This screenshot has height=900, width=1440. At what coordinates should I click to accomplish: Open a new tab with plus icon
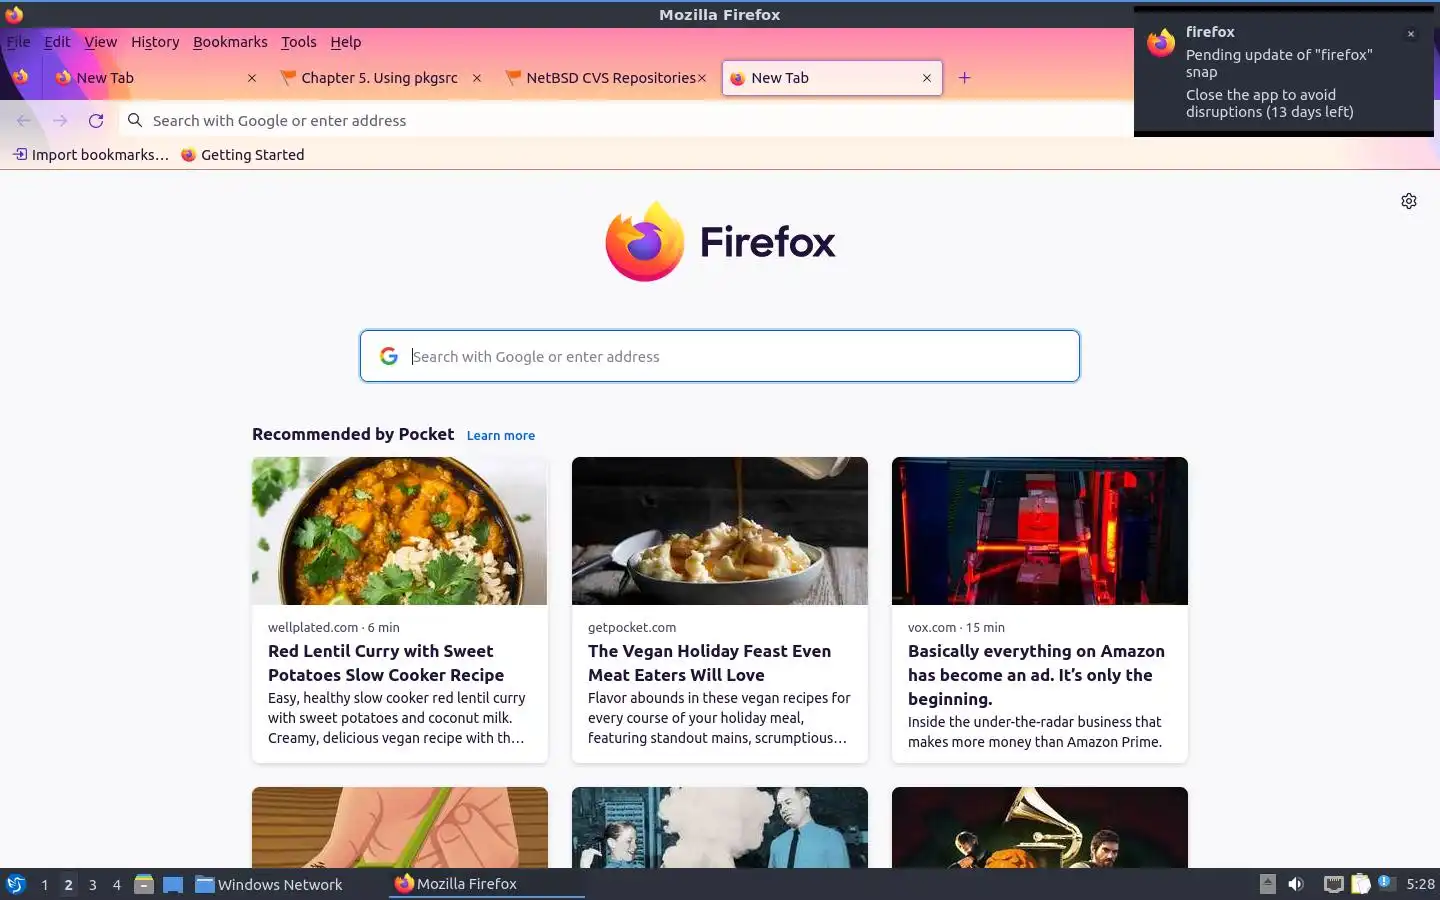(964, 78)
